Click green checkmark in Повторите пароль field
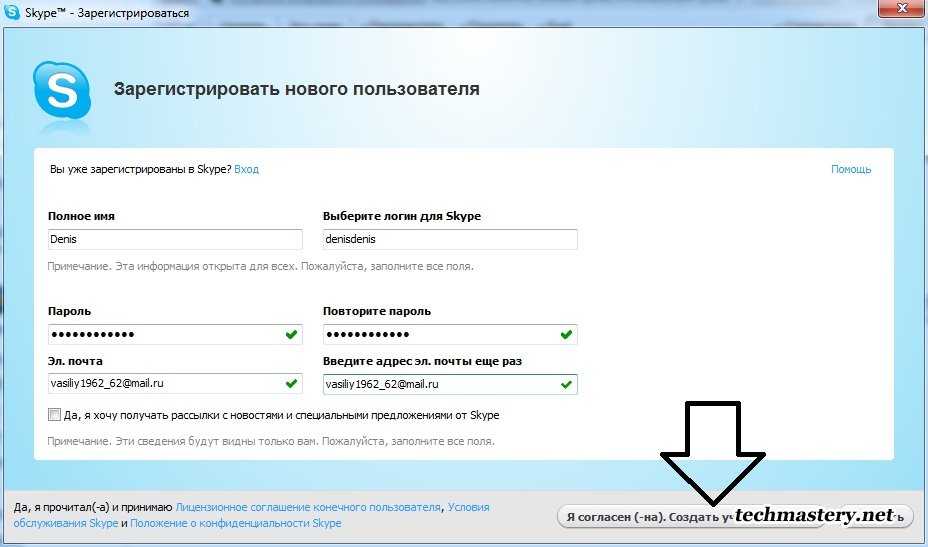 [566, 334]
